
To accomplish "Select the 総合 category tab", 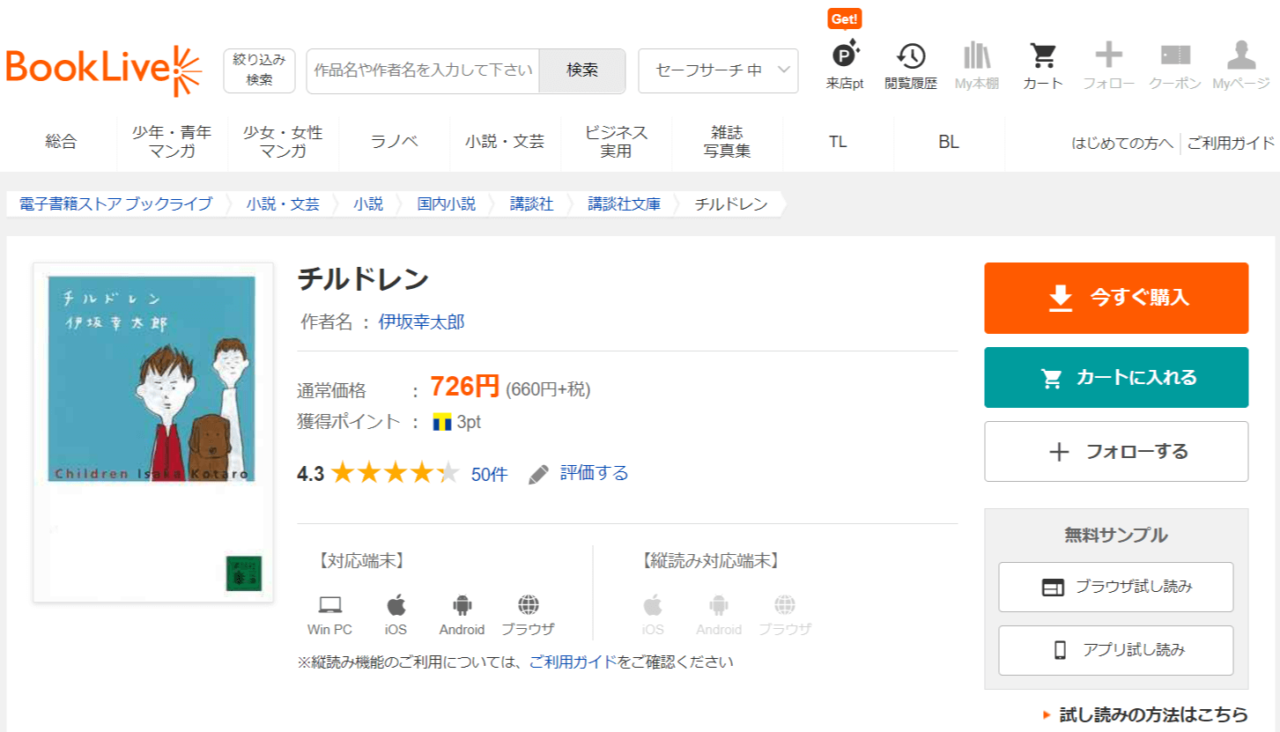I will pyautogui.click(x=61, y=142).
